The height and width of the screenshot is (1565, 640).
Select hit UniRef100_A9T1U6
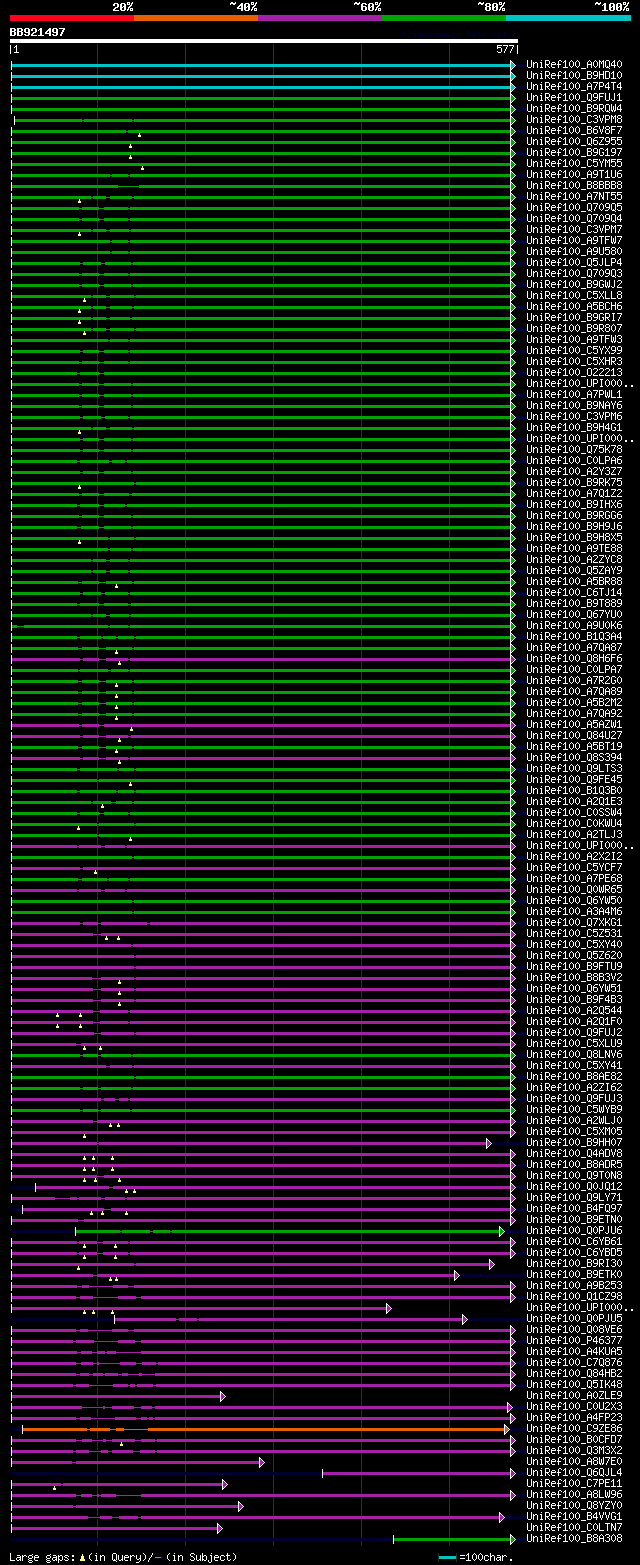click(574, 175)
